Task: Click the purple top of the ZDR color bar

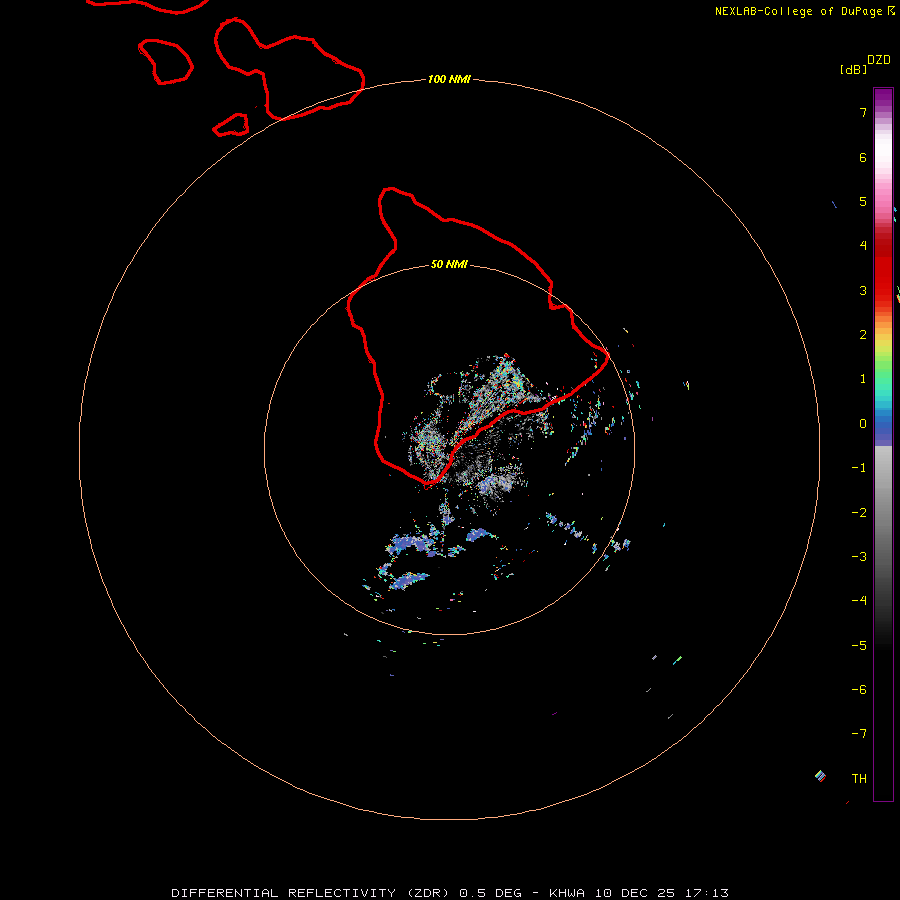Action: pyautogui.click(x=883, y=96)
